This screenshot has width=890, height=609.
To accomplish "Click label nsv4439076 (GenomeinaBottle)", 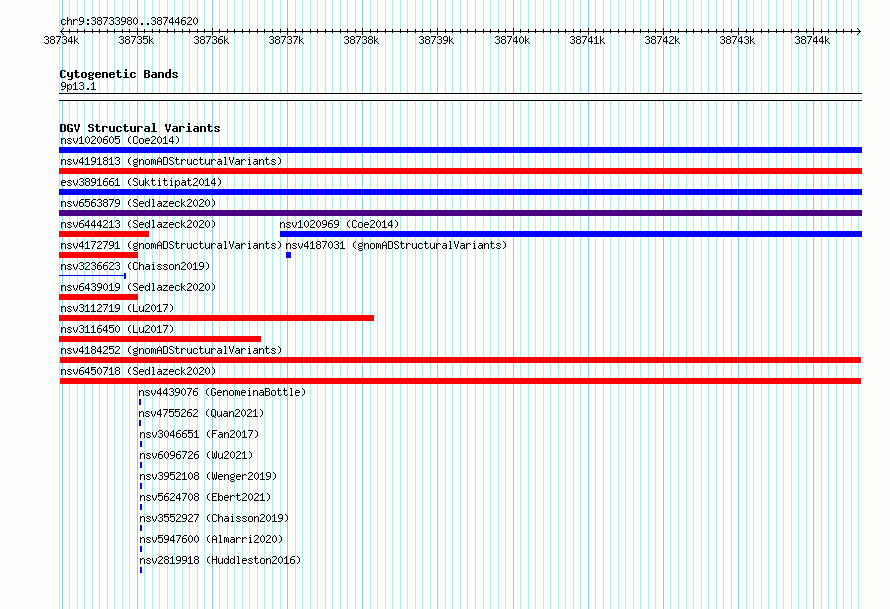I will (222, 392).
